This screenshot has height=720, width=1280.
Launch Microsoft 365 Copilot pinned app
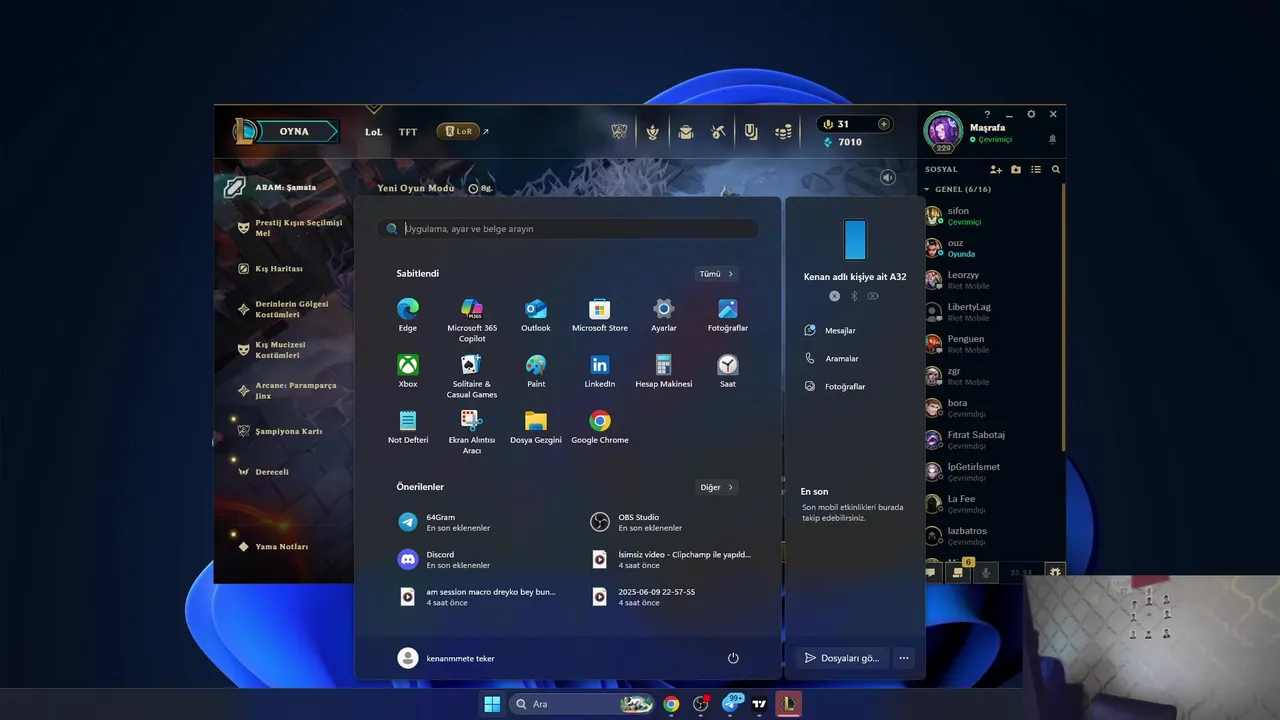pos(472,320)
